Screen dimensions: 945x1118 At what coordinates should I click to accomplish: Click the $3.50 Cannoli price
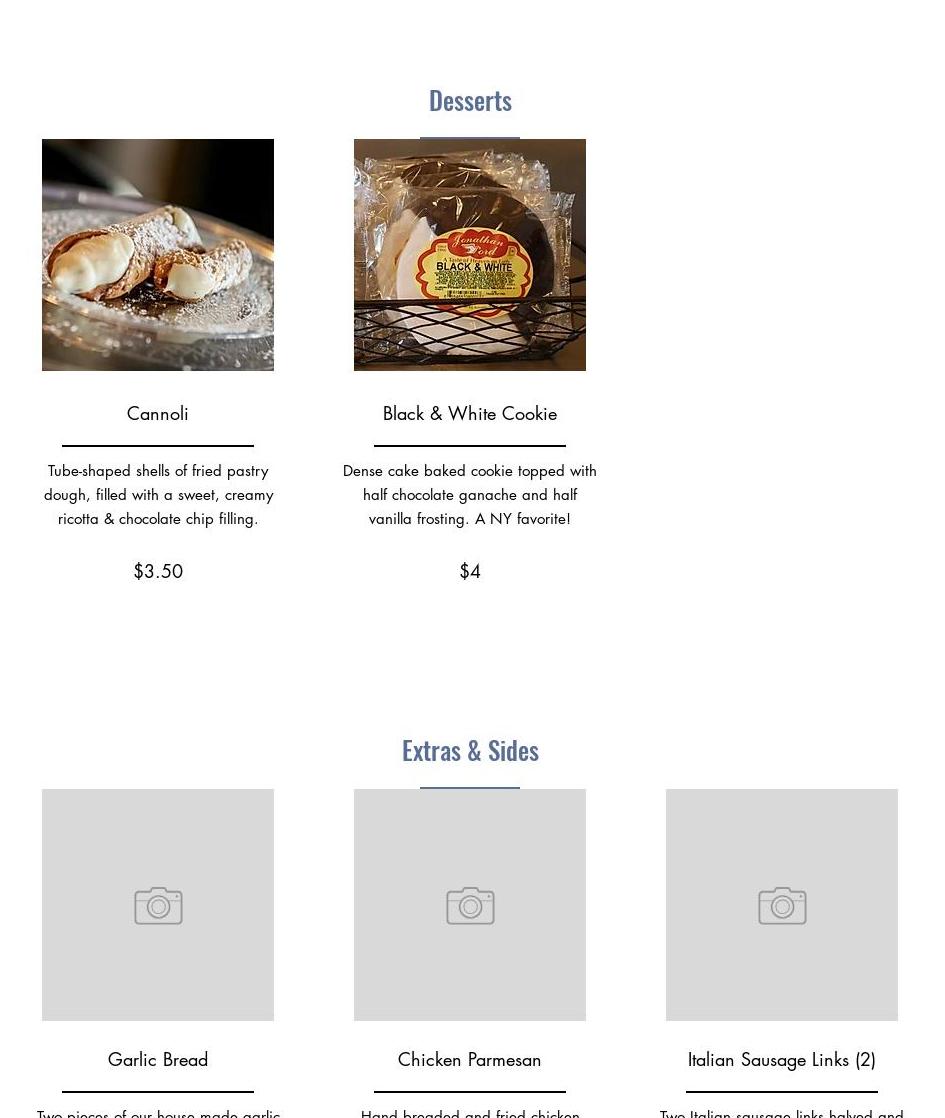pos(158,571)
